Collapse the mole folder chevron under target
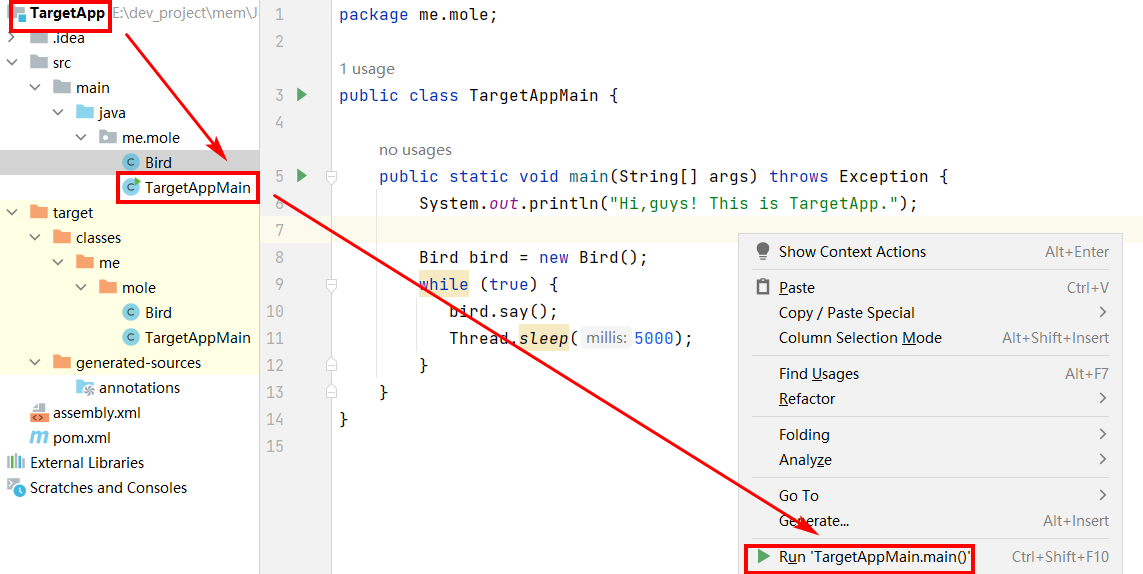Screen dimensions: 1143x574 pos(82,287)
